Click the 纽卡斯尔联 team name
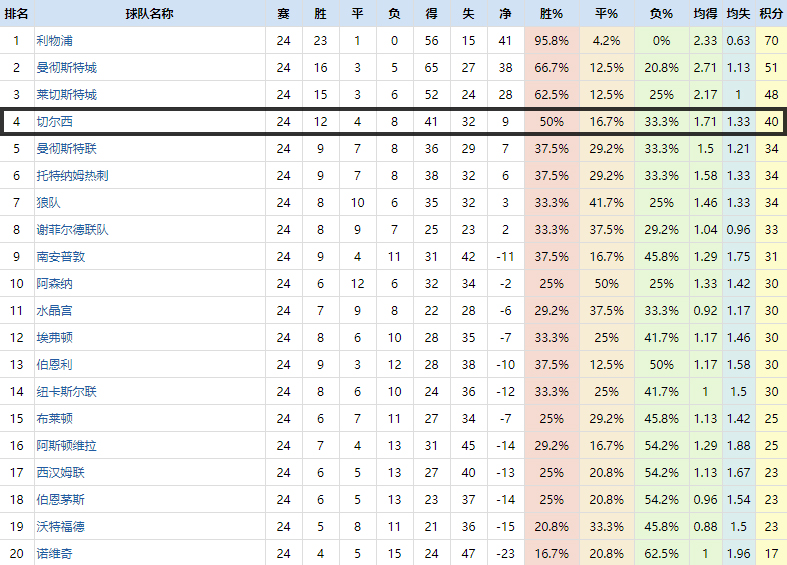Screen dimensions: 787x565 tap(66, 392)
